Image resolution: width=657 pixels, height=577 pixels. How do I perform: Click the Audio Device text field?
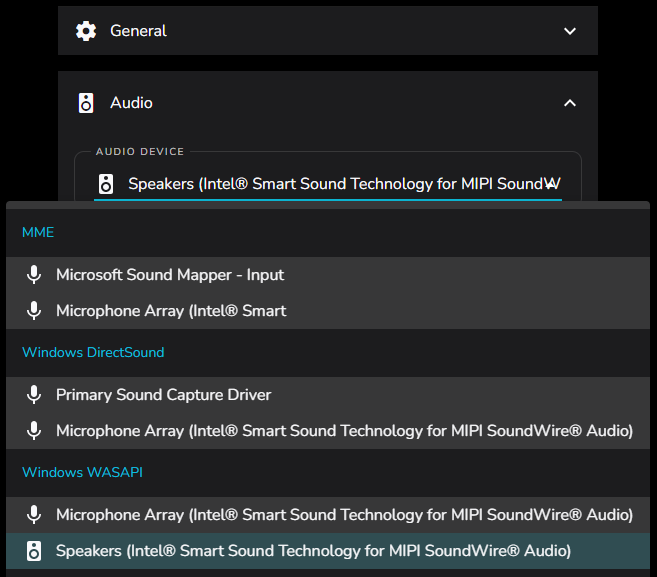328,184
